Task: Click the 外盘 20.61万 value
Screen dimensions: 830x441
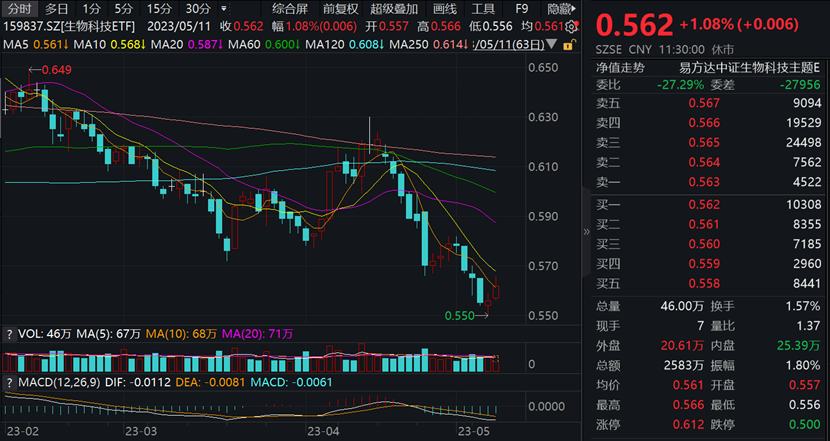Action: 682,346
